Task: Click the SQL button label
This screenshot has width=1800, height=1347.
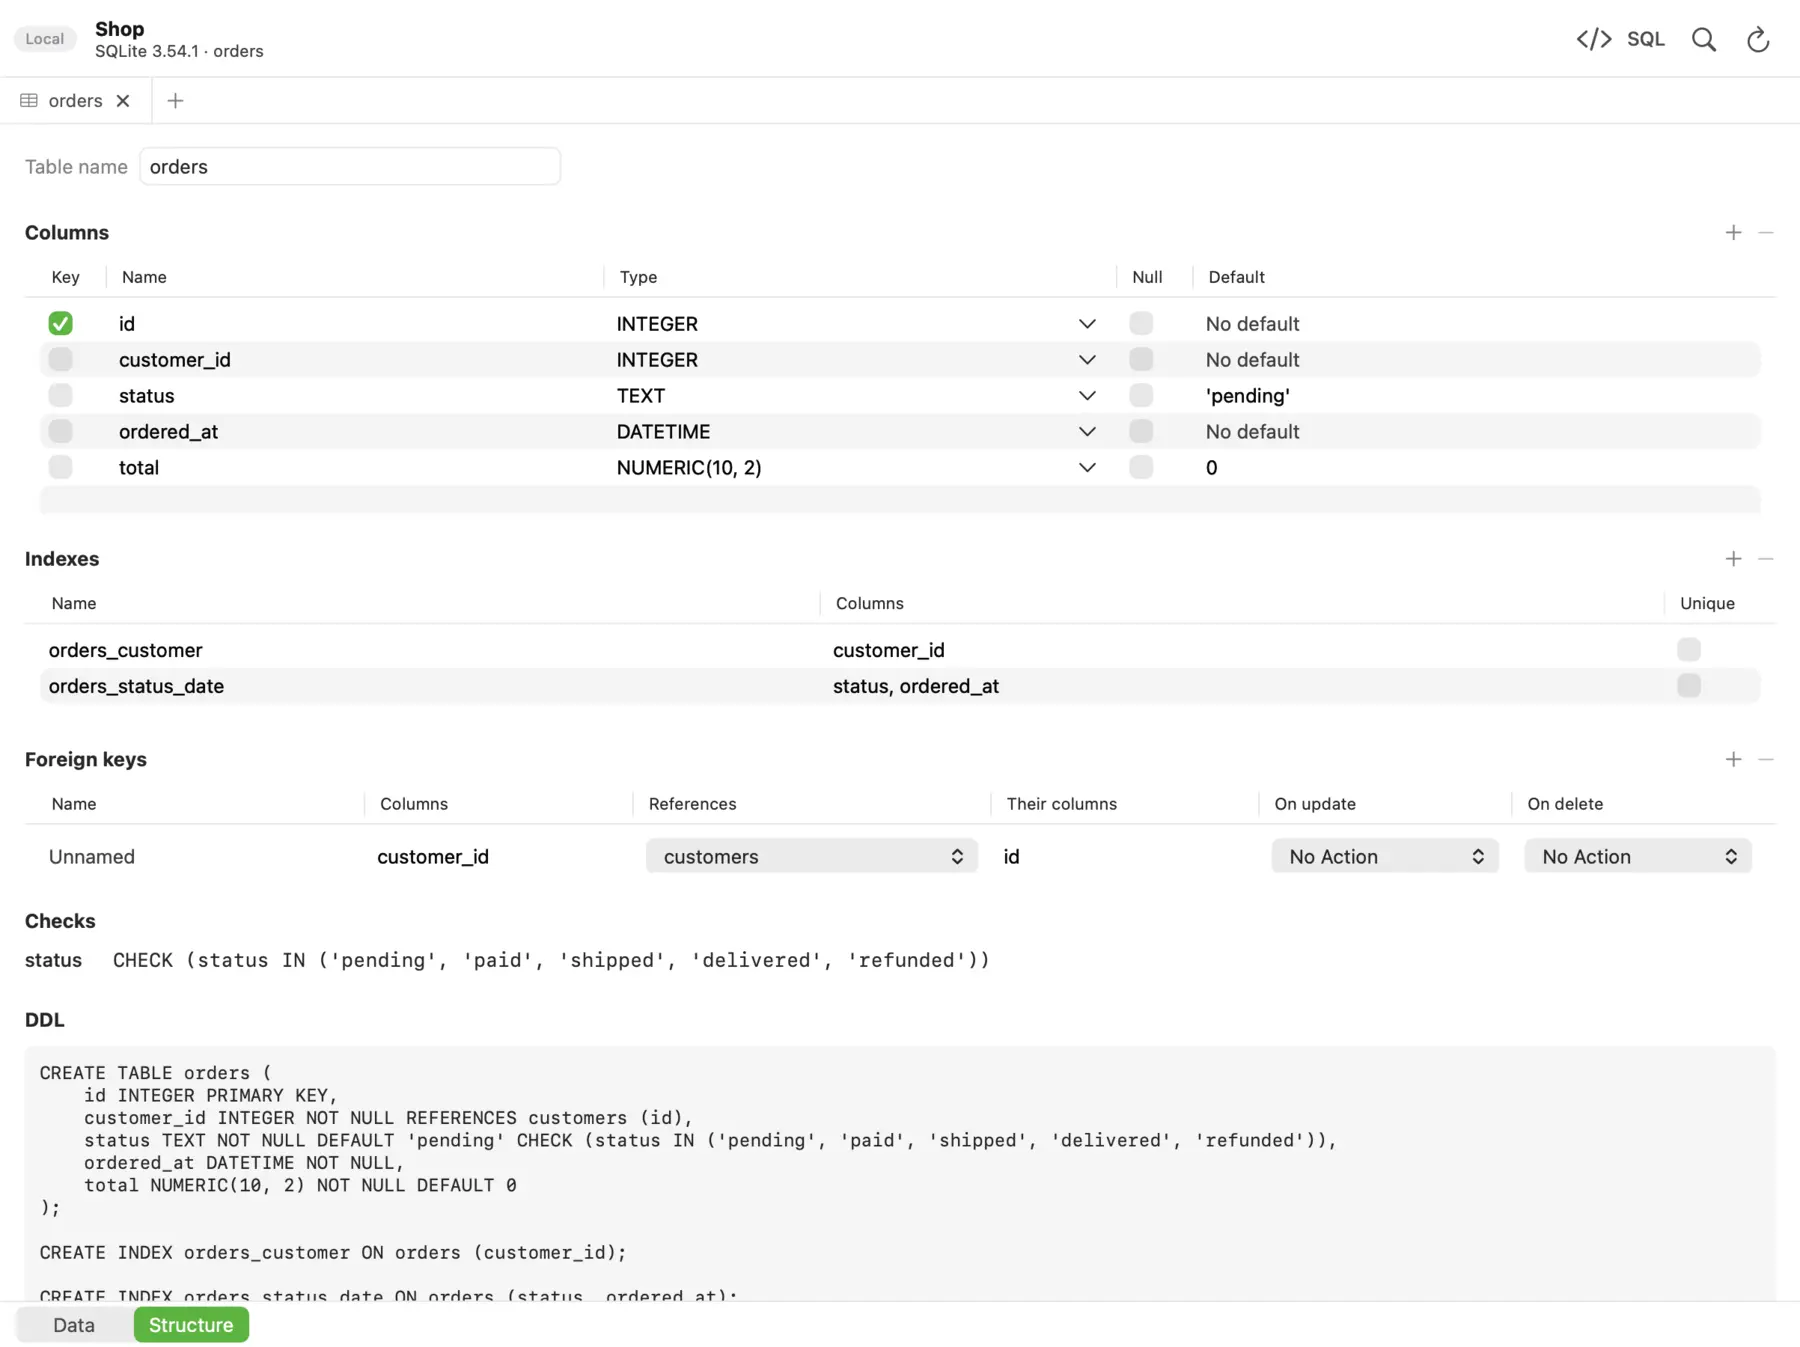Action: tap(1646, 39)
